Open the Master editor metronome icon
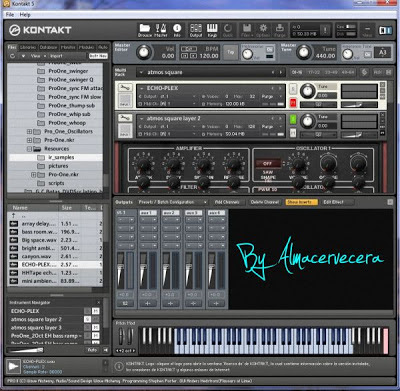This screenshot has height=391, width=400. 161,30
